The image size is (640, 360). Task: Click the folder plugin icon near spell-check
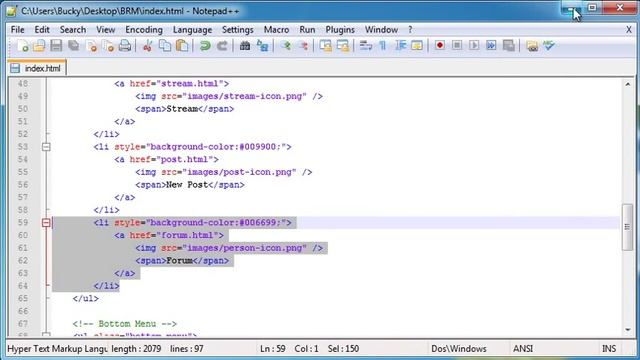(531, 46)
